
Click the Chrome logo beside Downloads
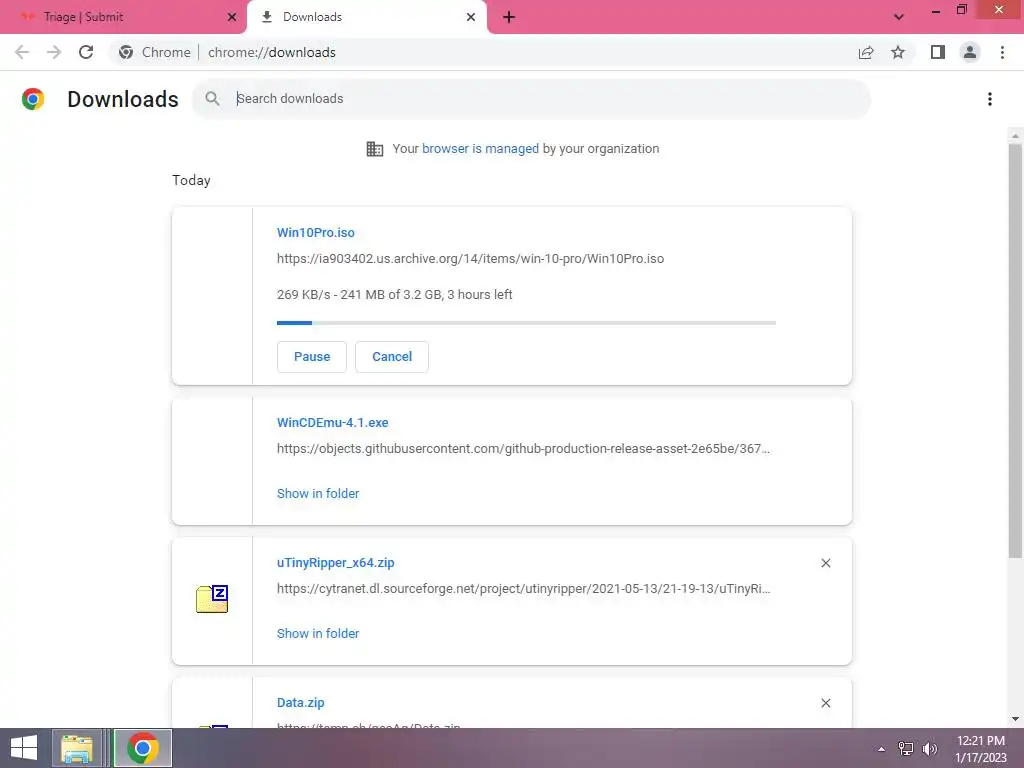click(x=33, y=99)
